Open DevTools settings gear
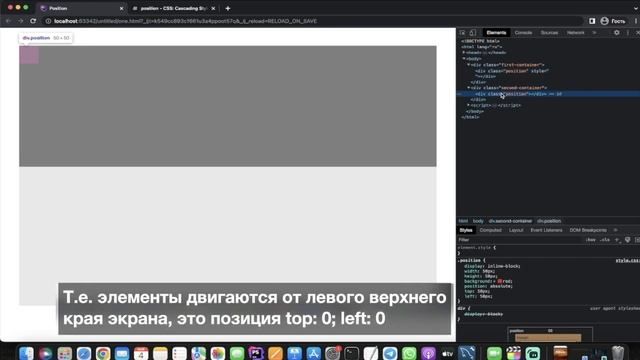The width and height of the screenshot is (640, 360). pos(617,33)
